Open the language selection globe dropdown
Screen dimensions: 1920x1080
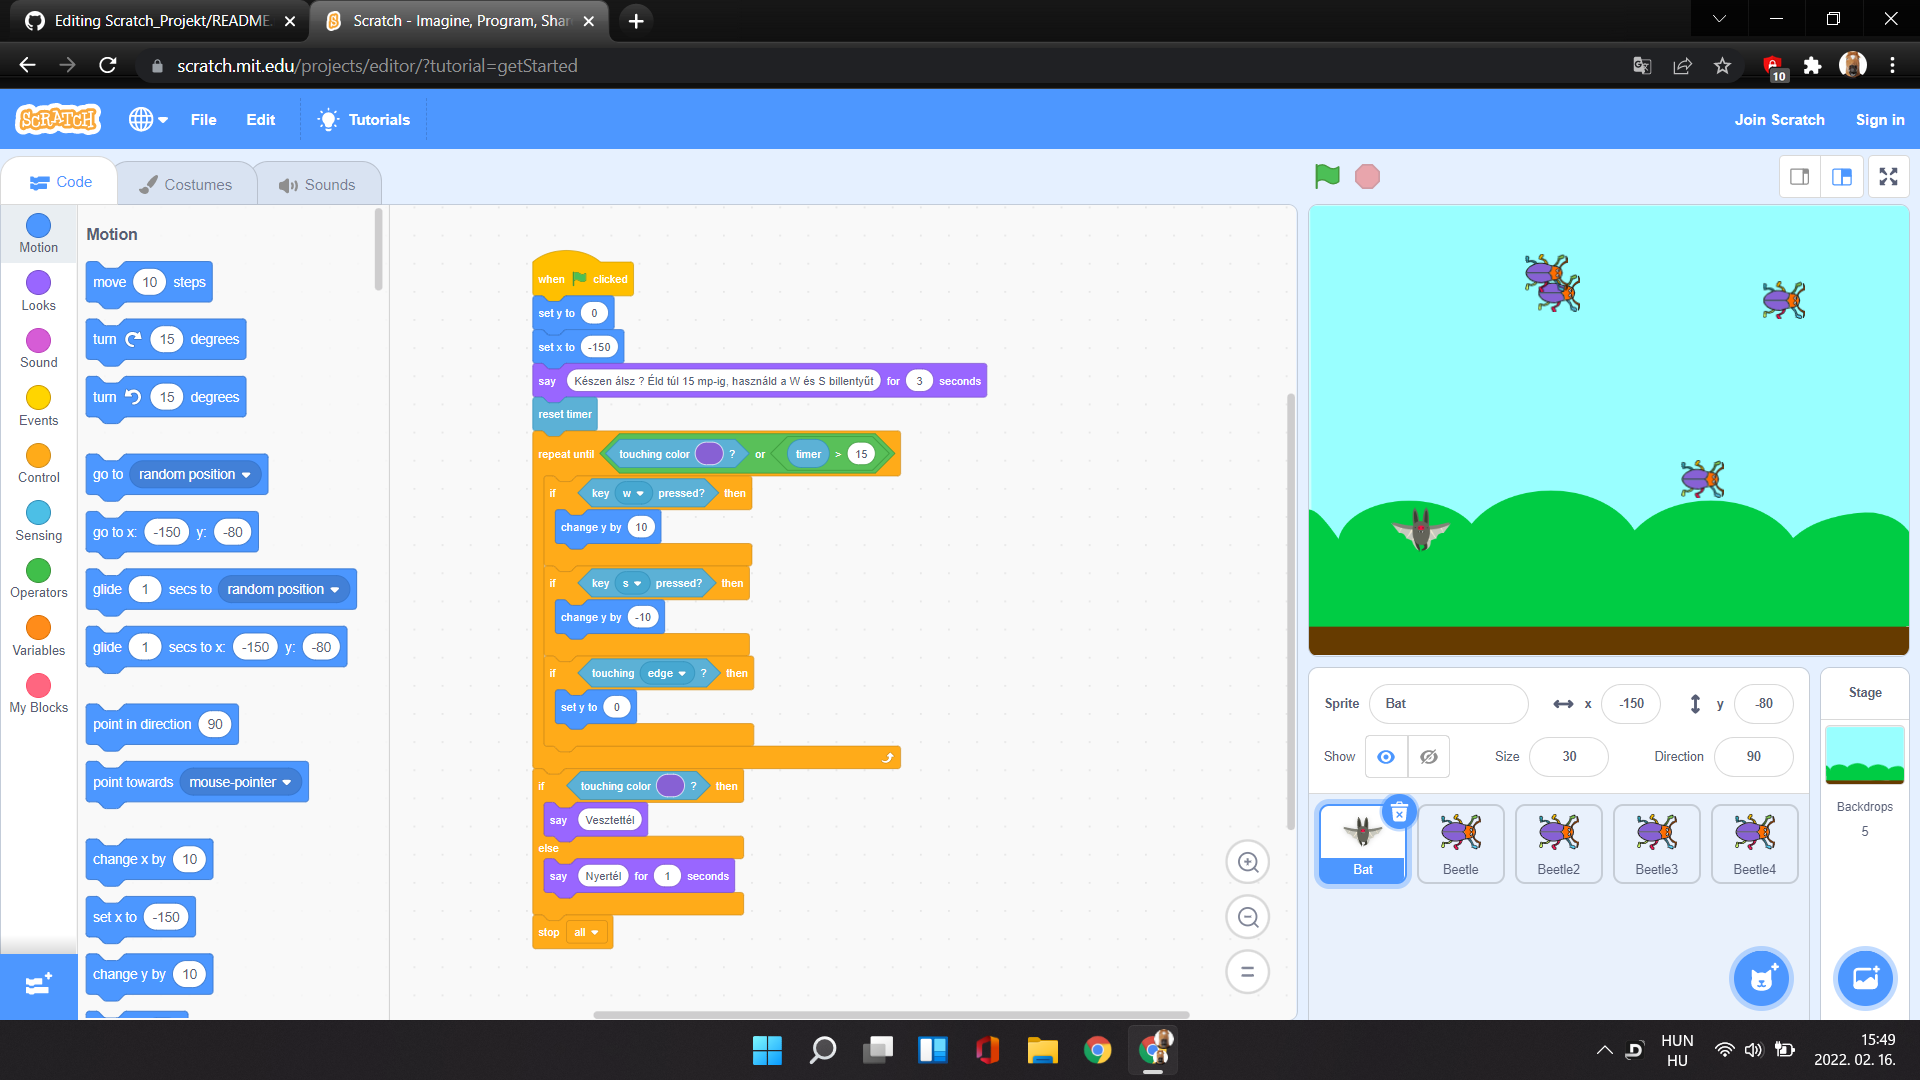click(x=147, y=119)
